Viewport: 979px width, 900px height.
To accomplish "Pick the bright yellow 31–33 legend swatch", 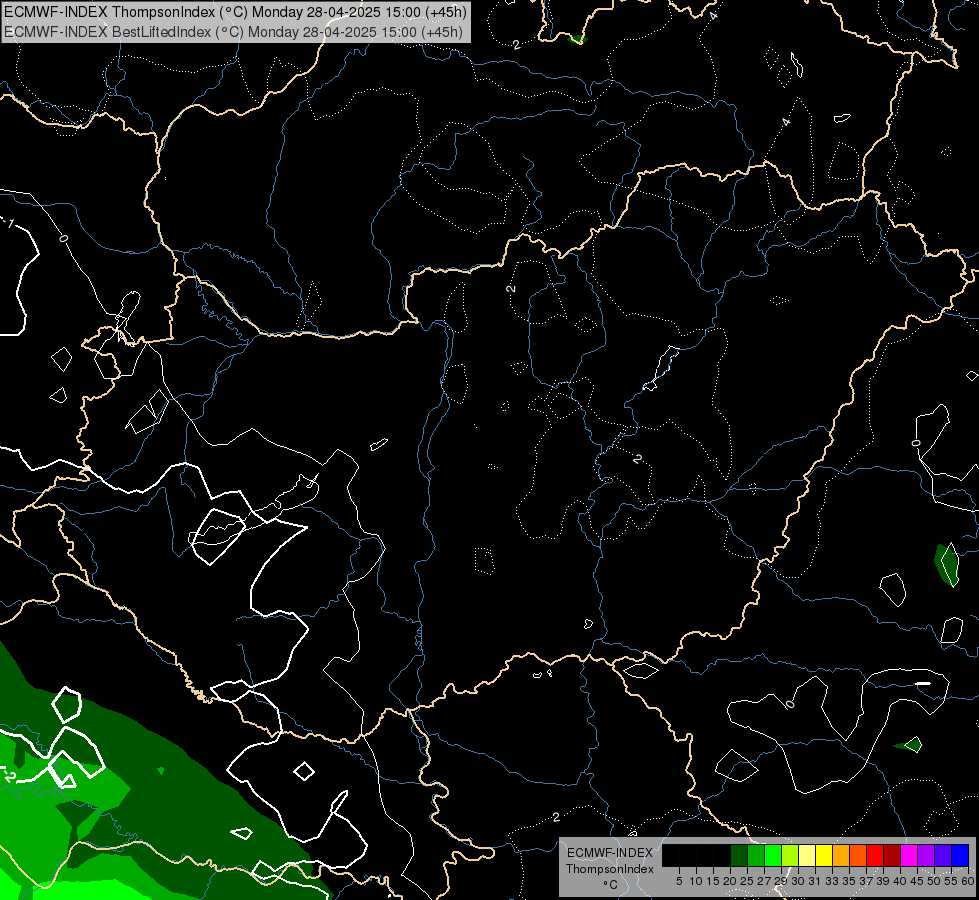I will (x=824, y=855).
